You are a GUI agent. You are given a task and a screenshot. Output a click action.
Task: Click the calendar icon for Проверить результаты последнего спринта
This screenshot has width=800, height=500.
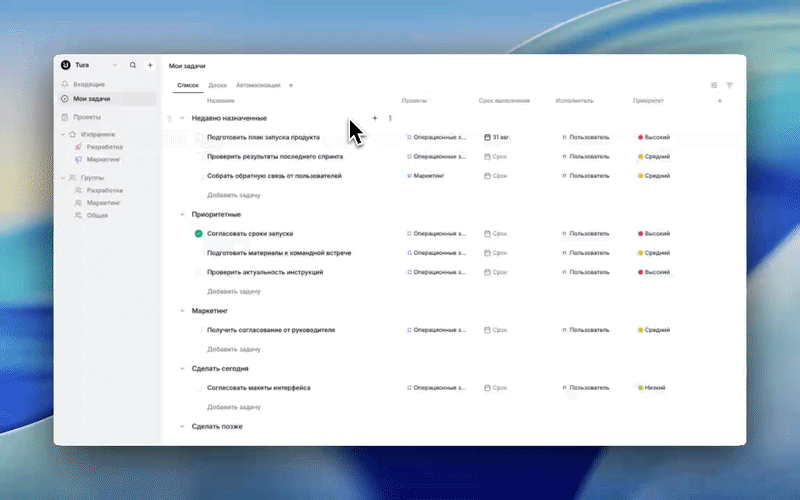487,157
